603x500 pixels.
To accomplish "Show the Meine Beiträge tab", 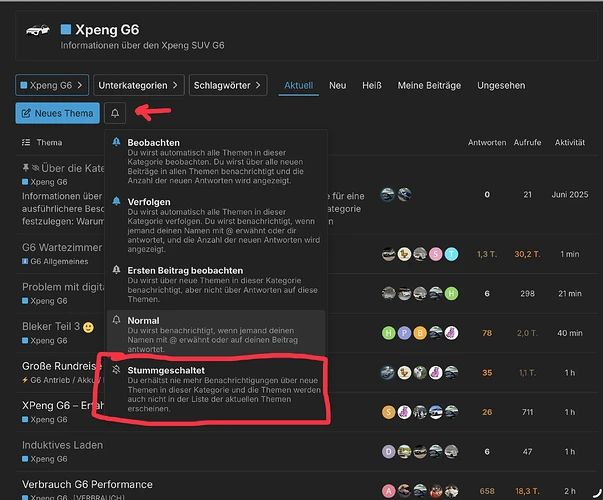I will [429, 85].
